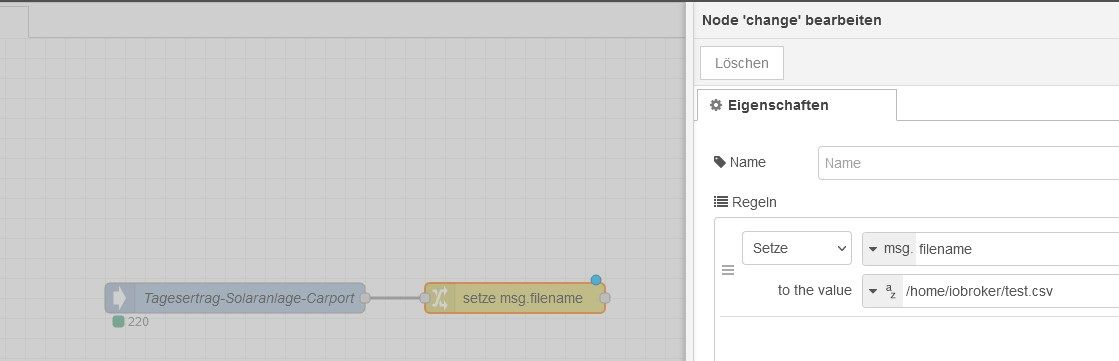Viewport: 1119px width, 361px height.
Task: Click the shuffle icon on the change node
Action: coord(440,298)
